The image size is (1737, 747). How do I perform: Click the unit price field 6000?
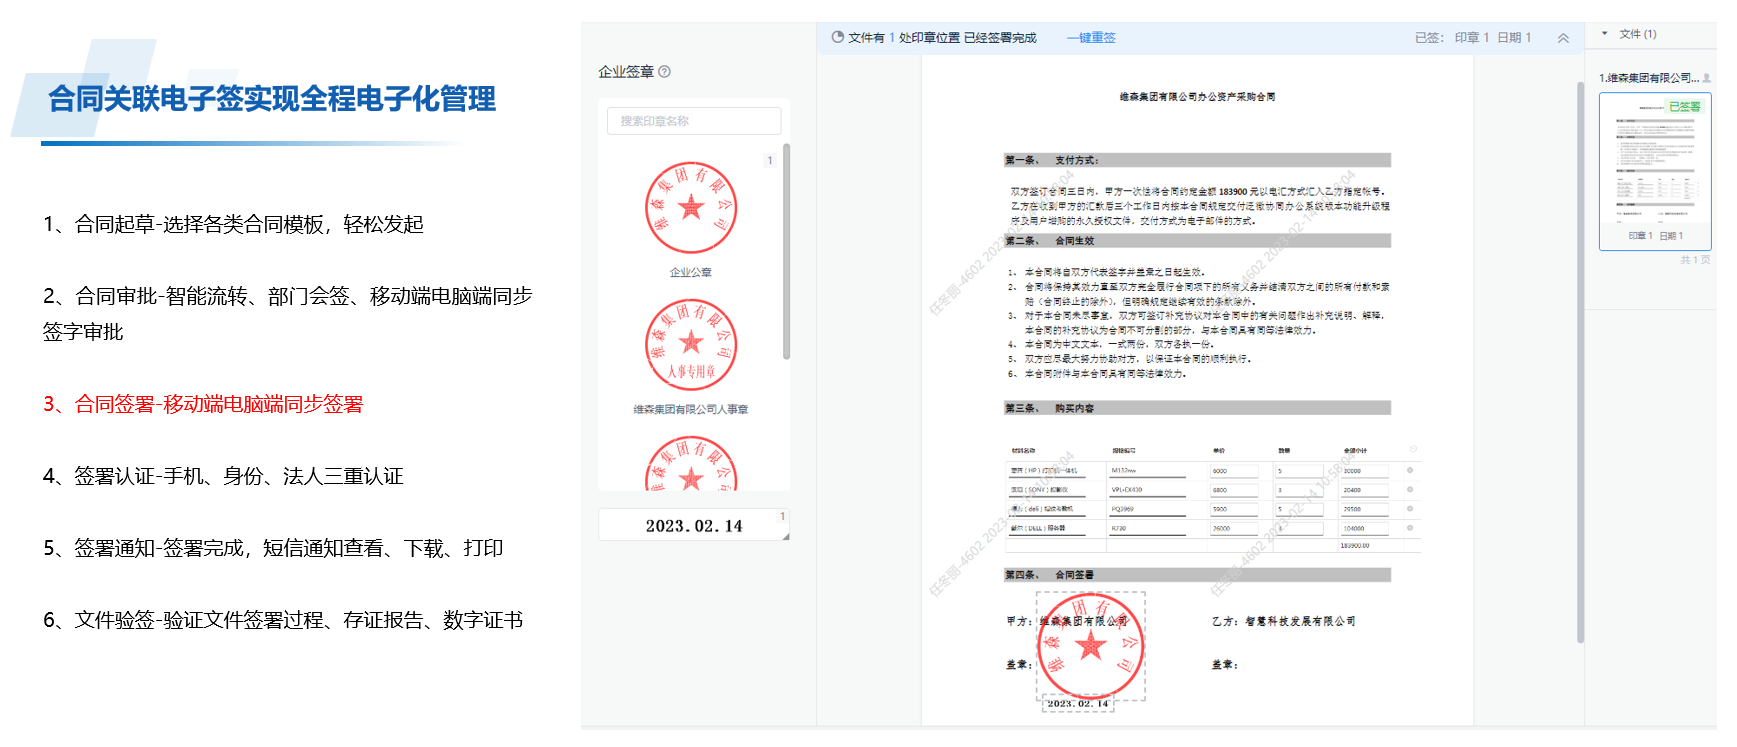tap(1235, 471)
